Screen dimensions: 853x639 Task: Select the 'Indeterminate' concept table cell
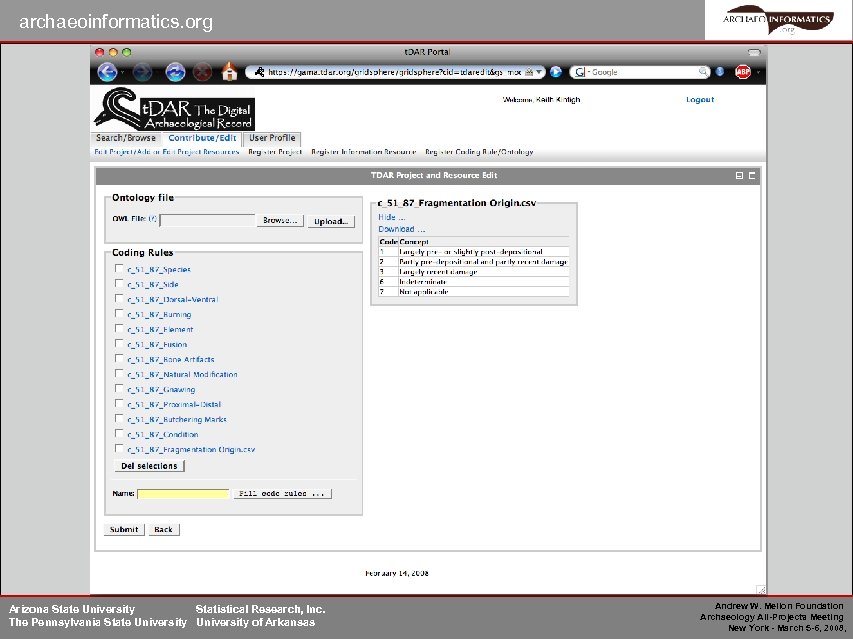click(x=484, y=282)
